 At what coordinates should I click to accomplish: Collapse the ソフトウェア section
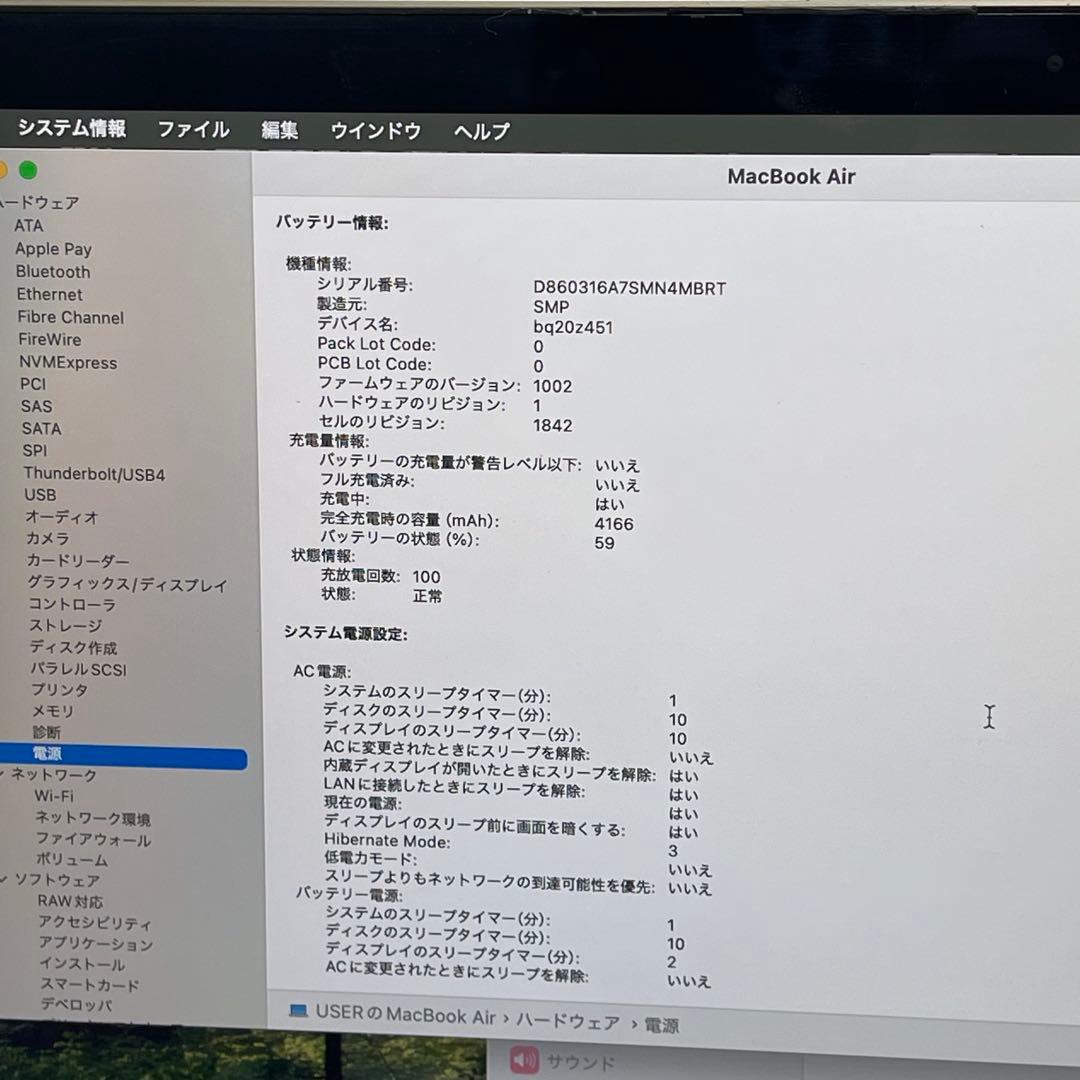coord(5,880)
